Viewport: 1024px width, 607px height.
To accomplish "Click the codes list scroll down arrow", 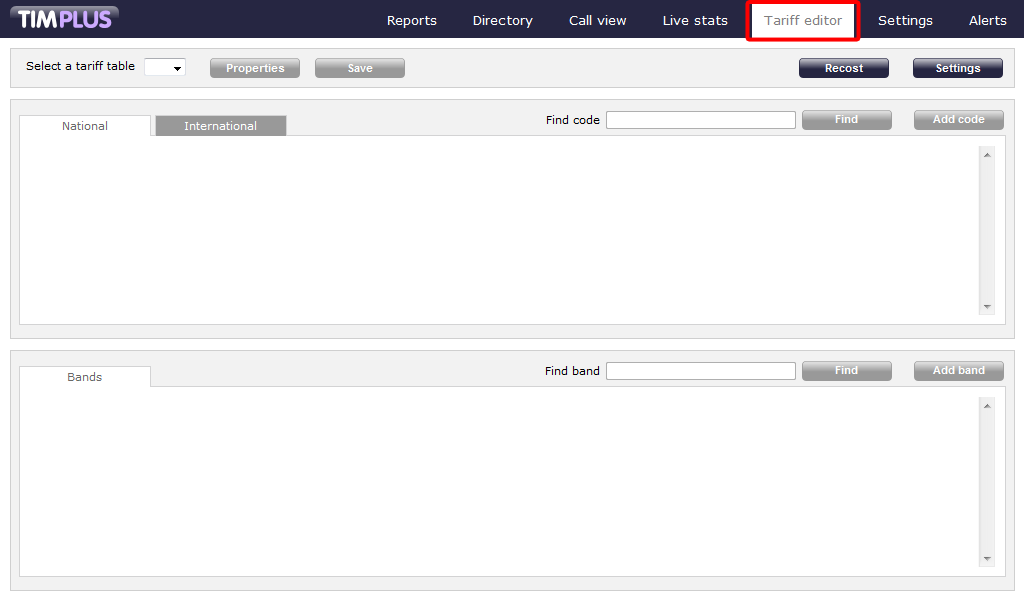I will coord(987,306).
